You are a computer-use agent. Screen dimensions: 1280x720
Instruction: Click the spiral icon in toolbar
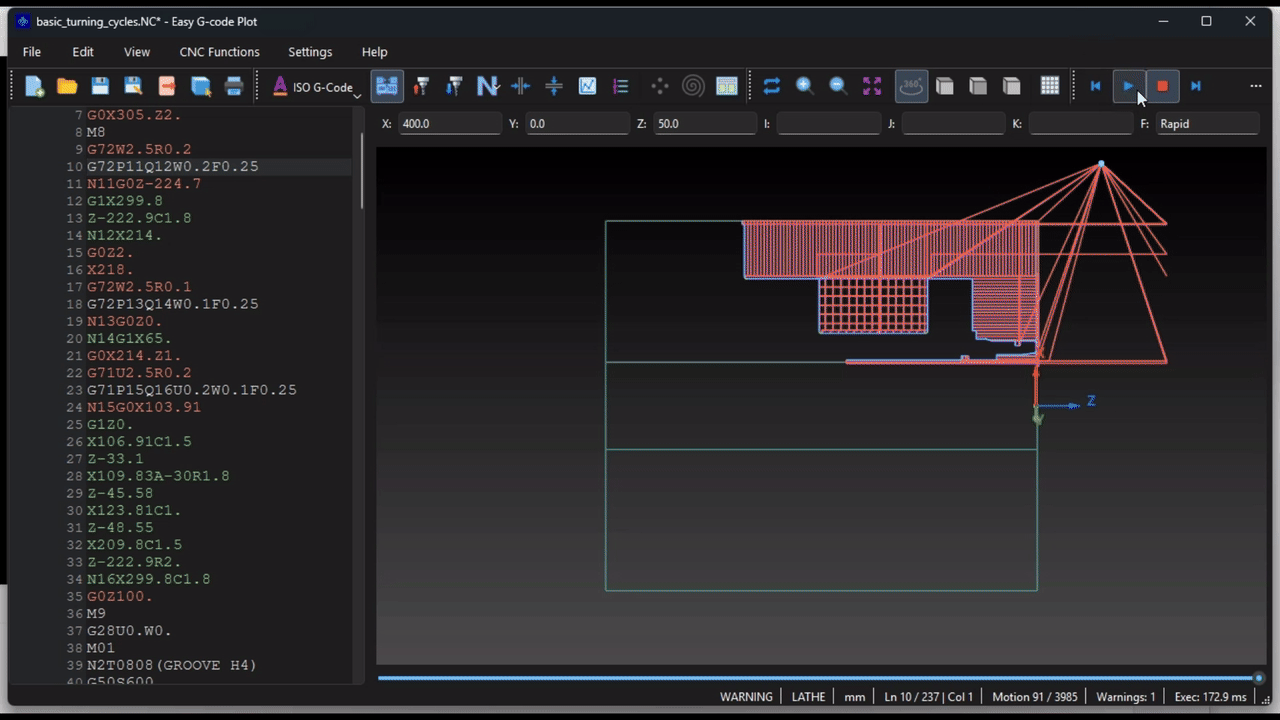tap(693, 86)
